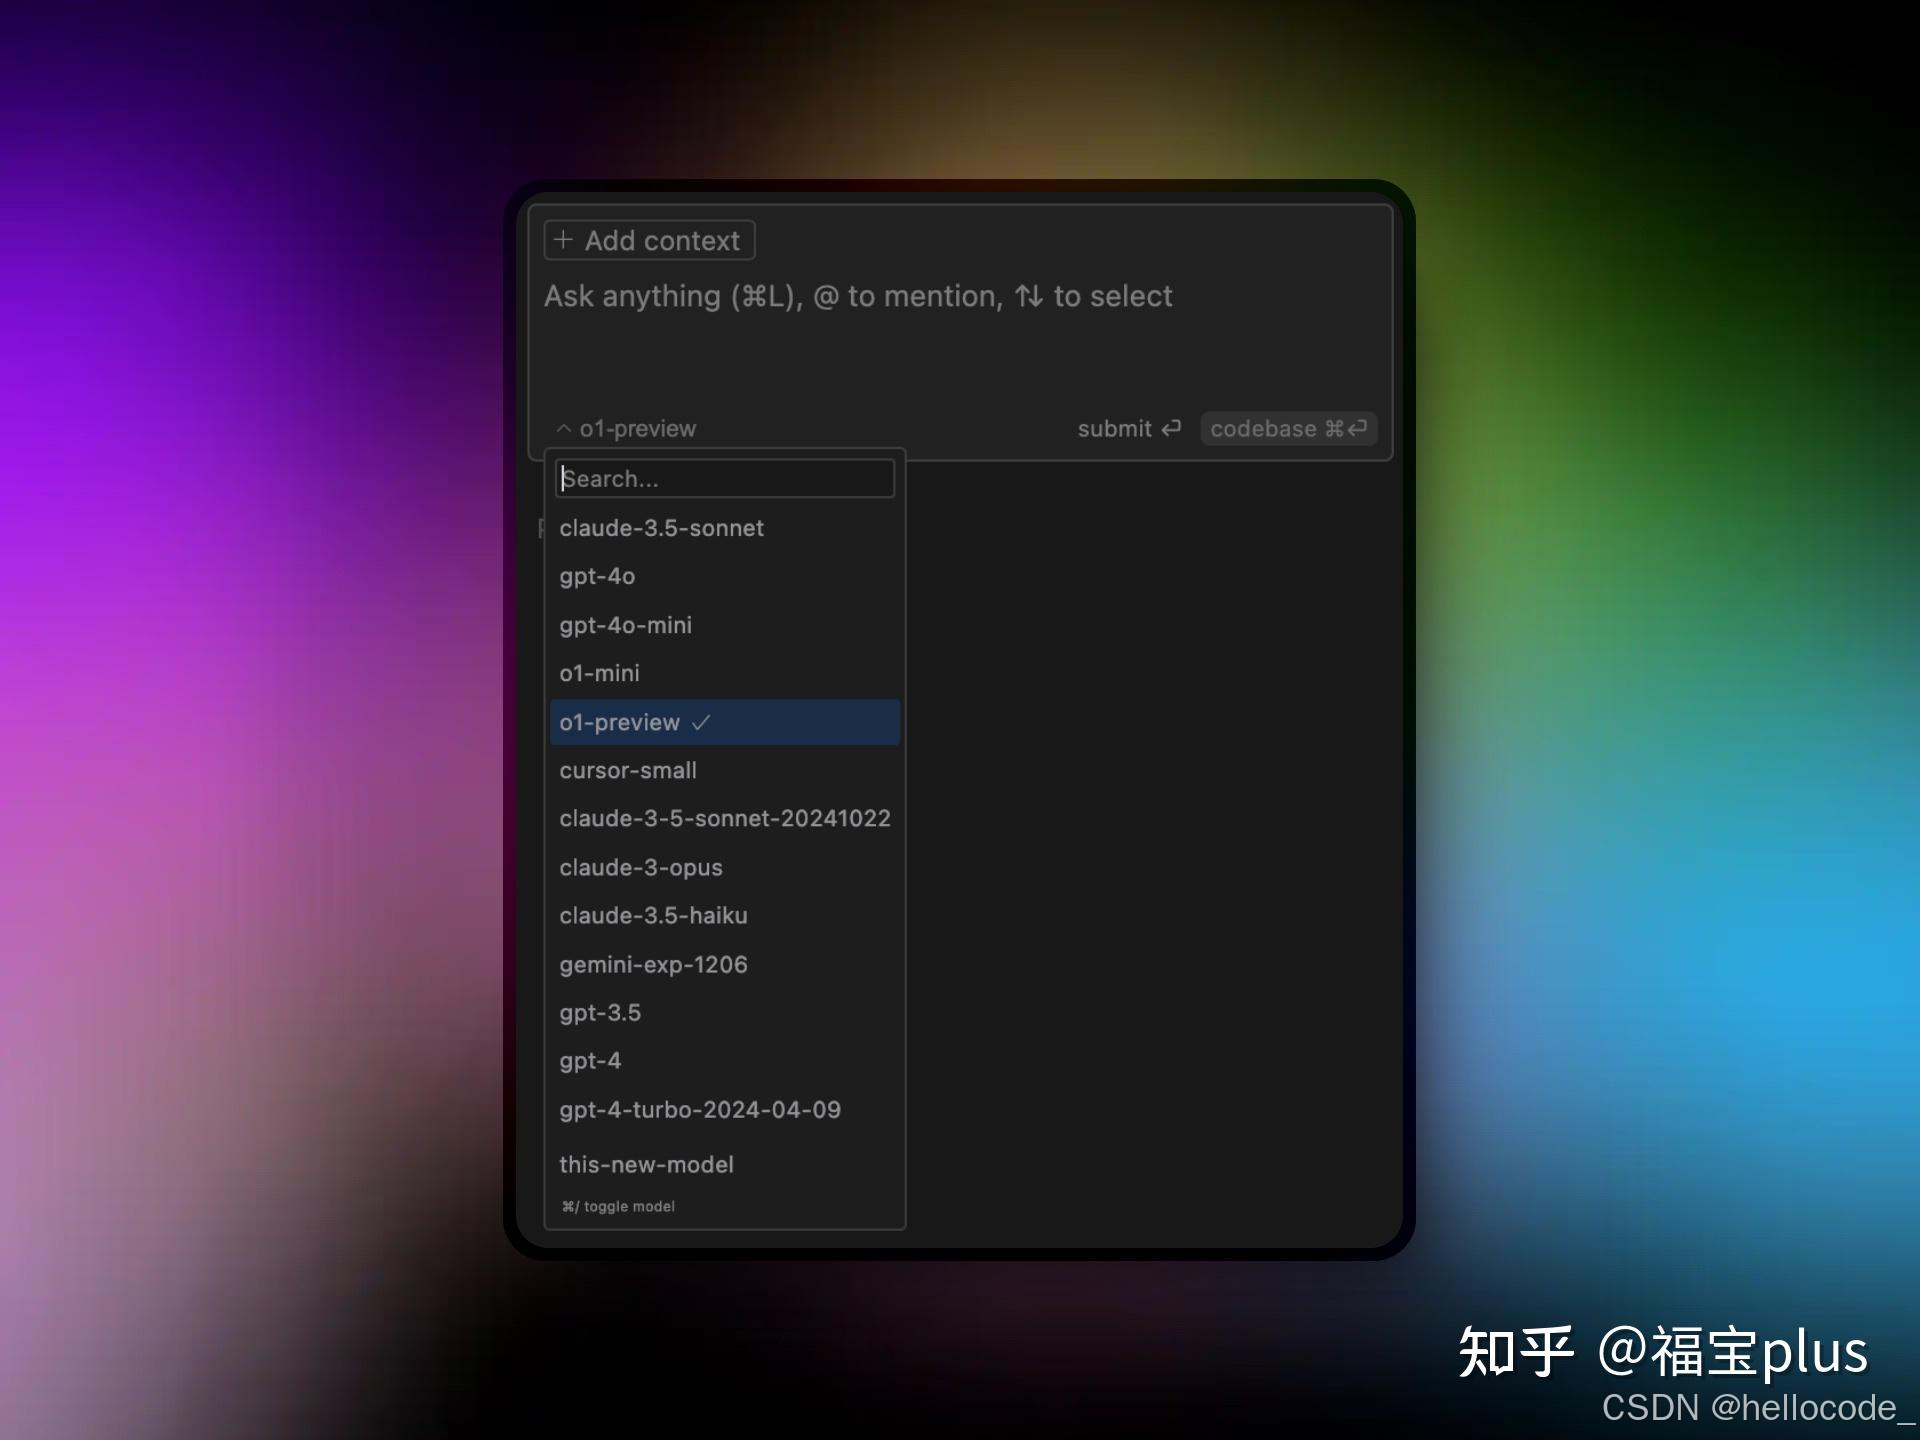Image resolution: width=1920 pixels, height=1440 pixels.
Task: Click the checkmark next to o1-preview
Action: [x=701, y=722]
